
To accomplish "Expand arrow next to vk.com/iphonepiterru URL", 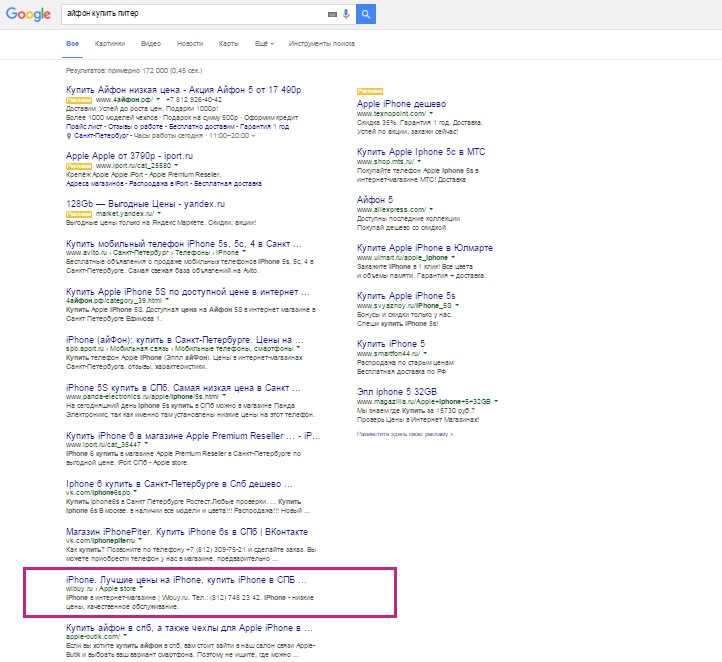I will (x=140, y=540).
